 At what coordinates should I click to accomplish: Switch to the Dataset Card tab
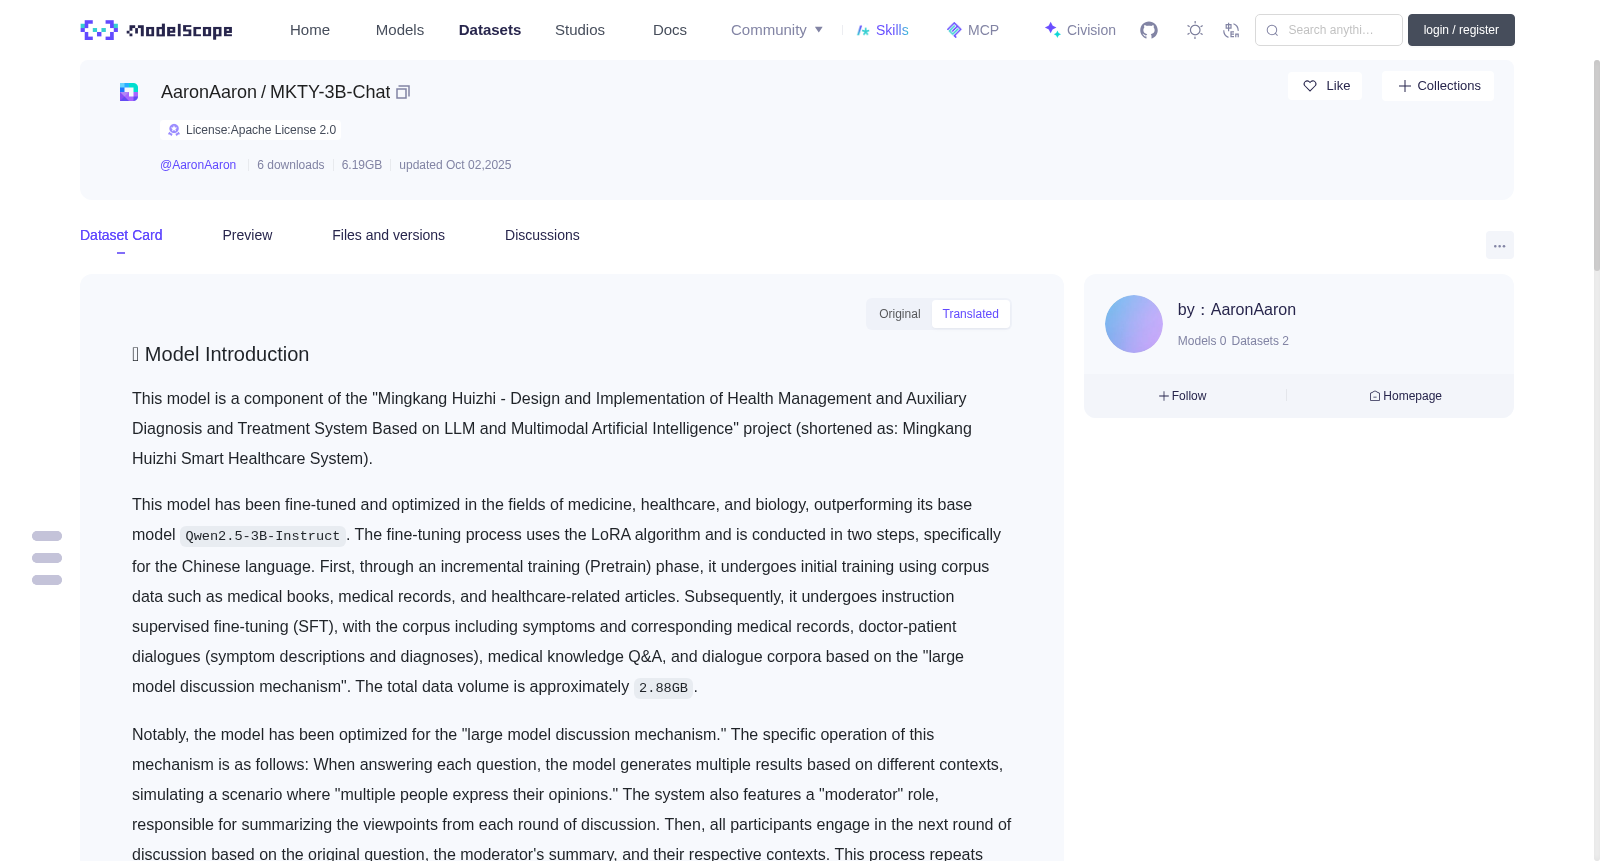(x=121, y=235)
